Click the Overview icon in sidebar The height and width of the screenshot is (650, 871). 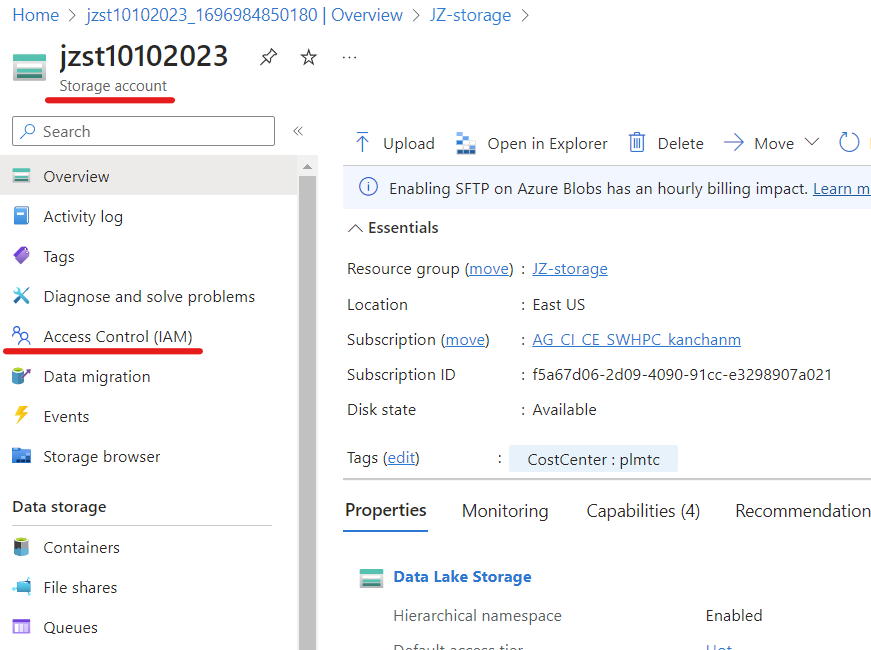tap(21, 176)
